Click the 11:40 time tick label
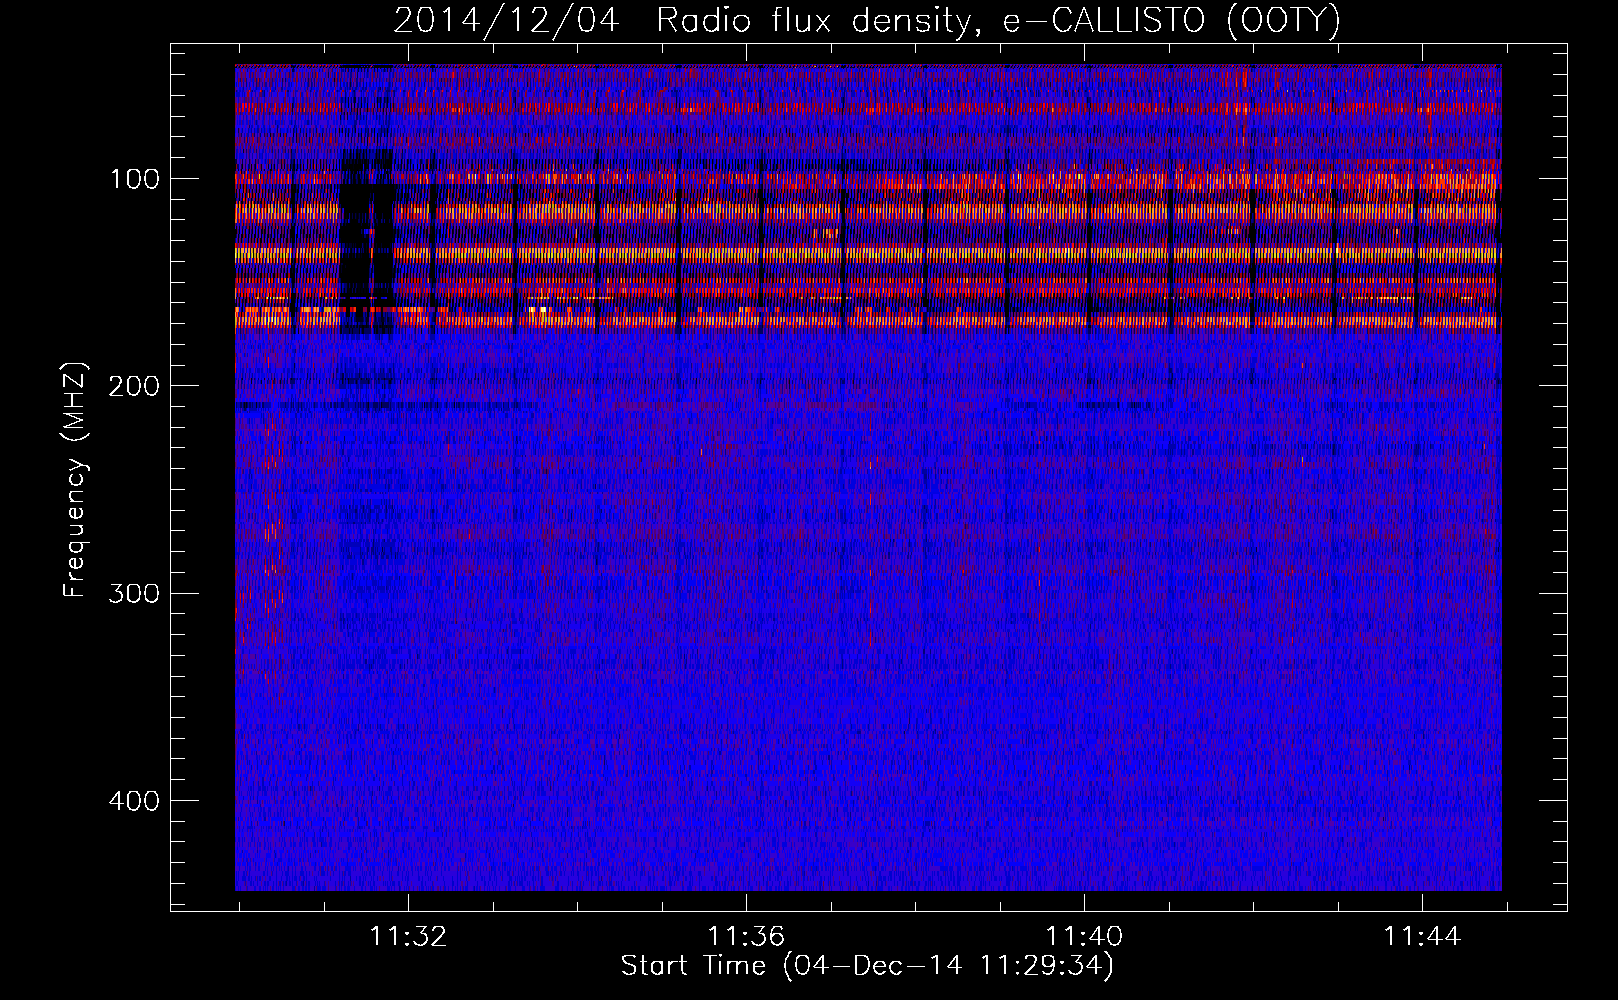Image resolution: width=1618 pixels, height=1000 pixels. (1084, 937)
